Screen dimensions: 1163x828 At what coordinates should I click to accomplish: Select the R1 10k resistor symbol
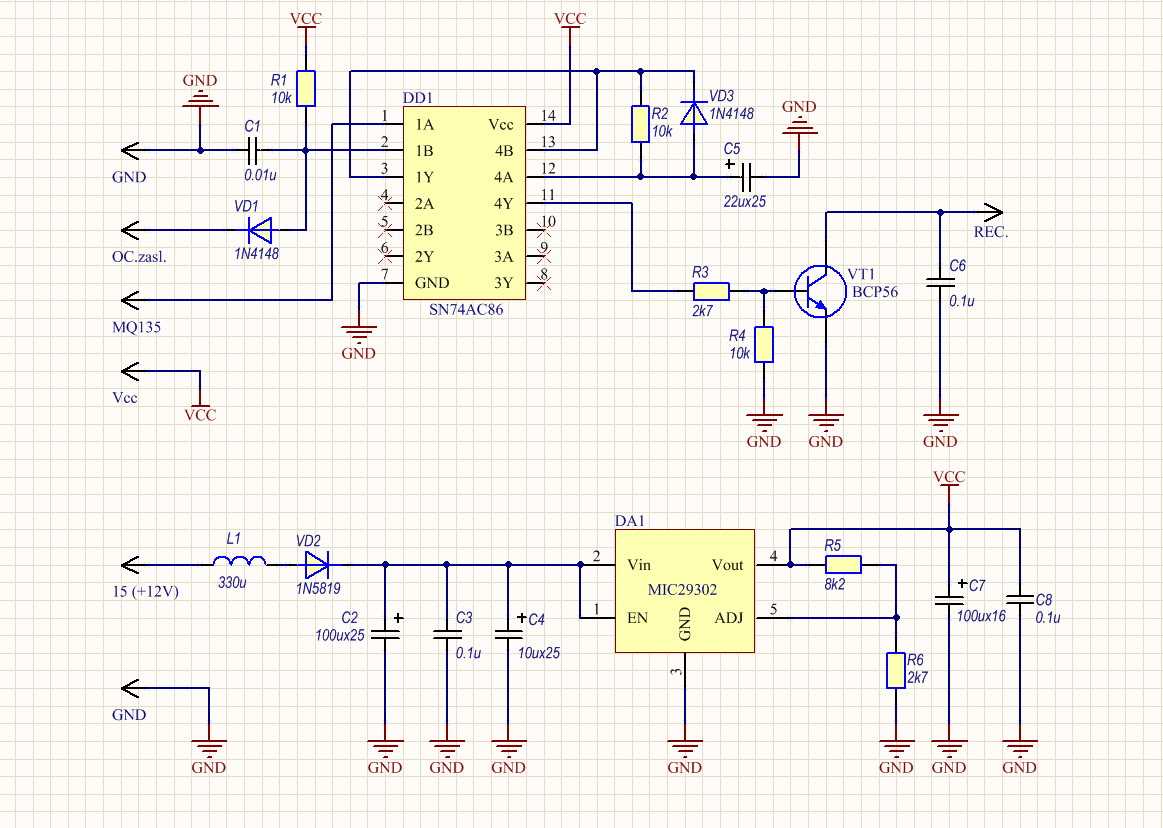[306, 88]
